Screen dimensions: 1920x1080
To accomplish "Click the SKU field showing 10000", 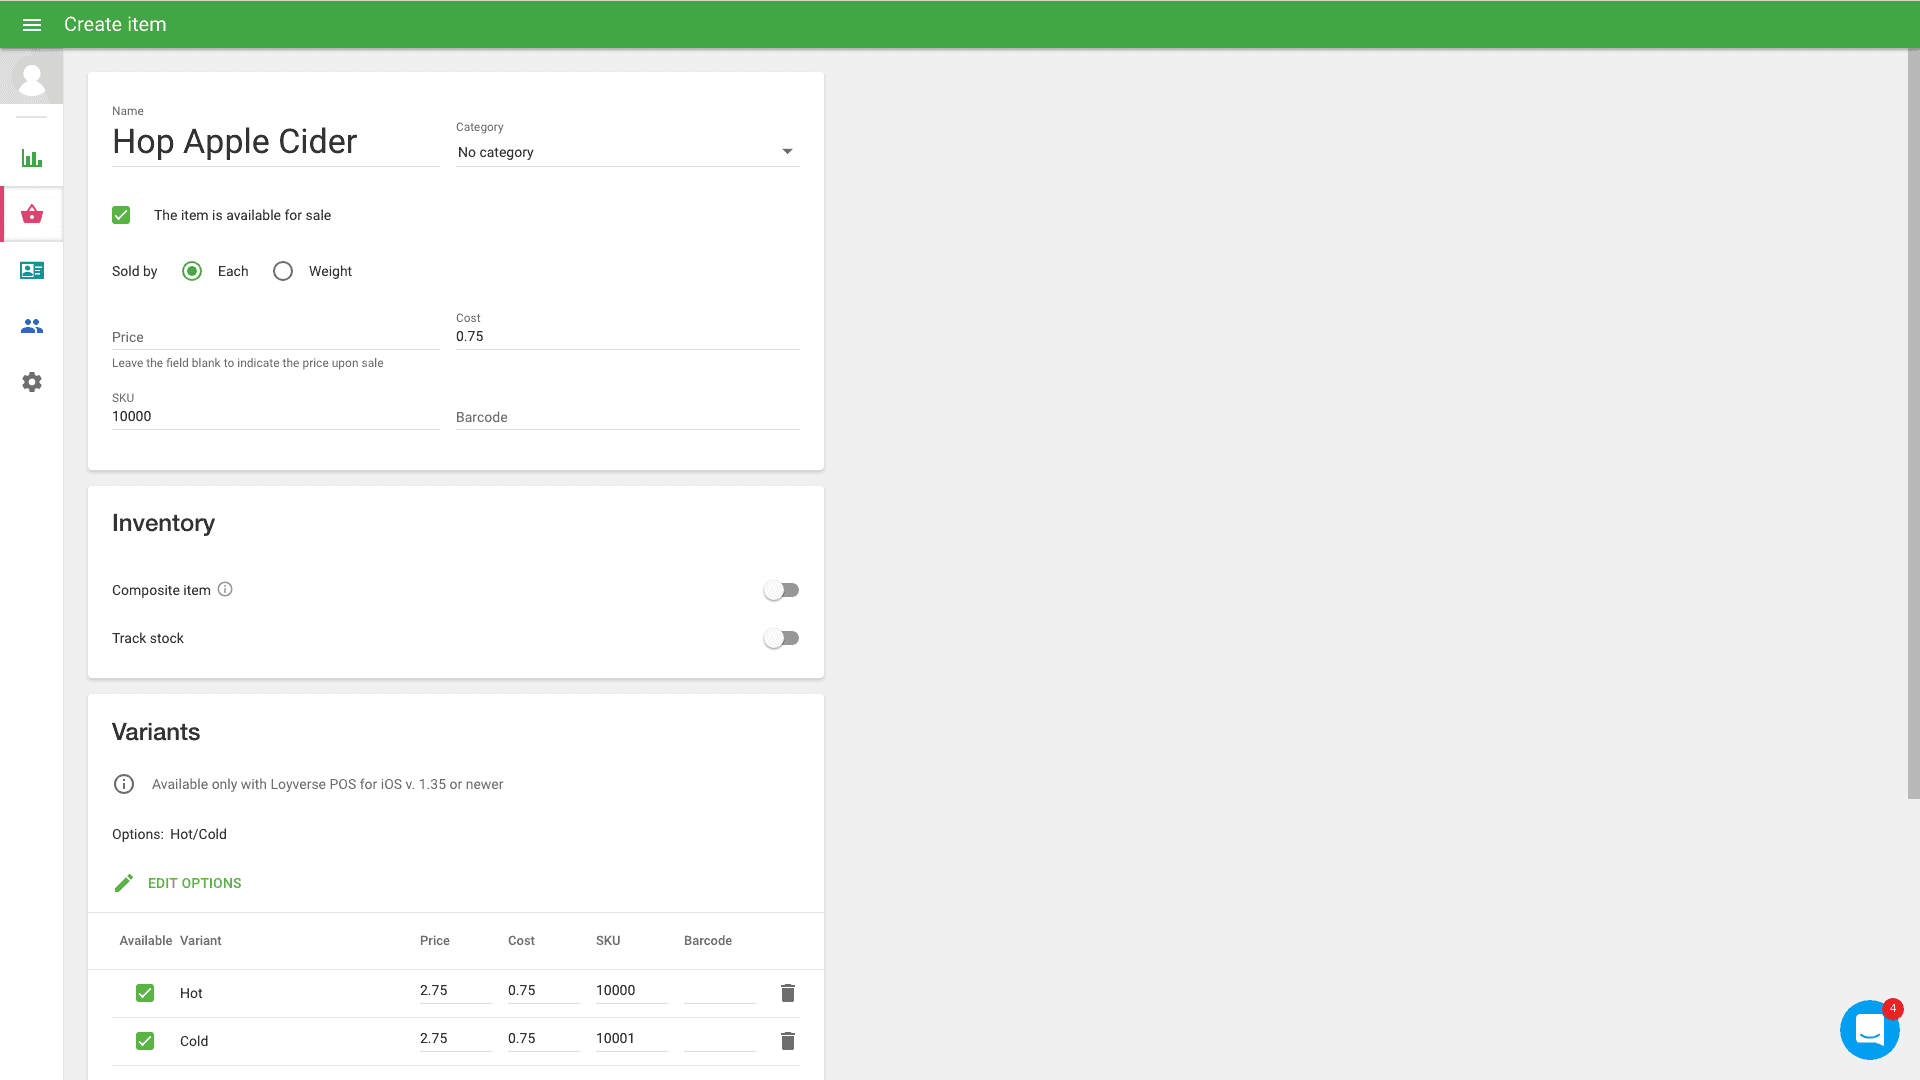I will [x=276, y=416].
